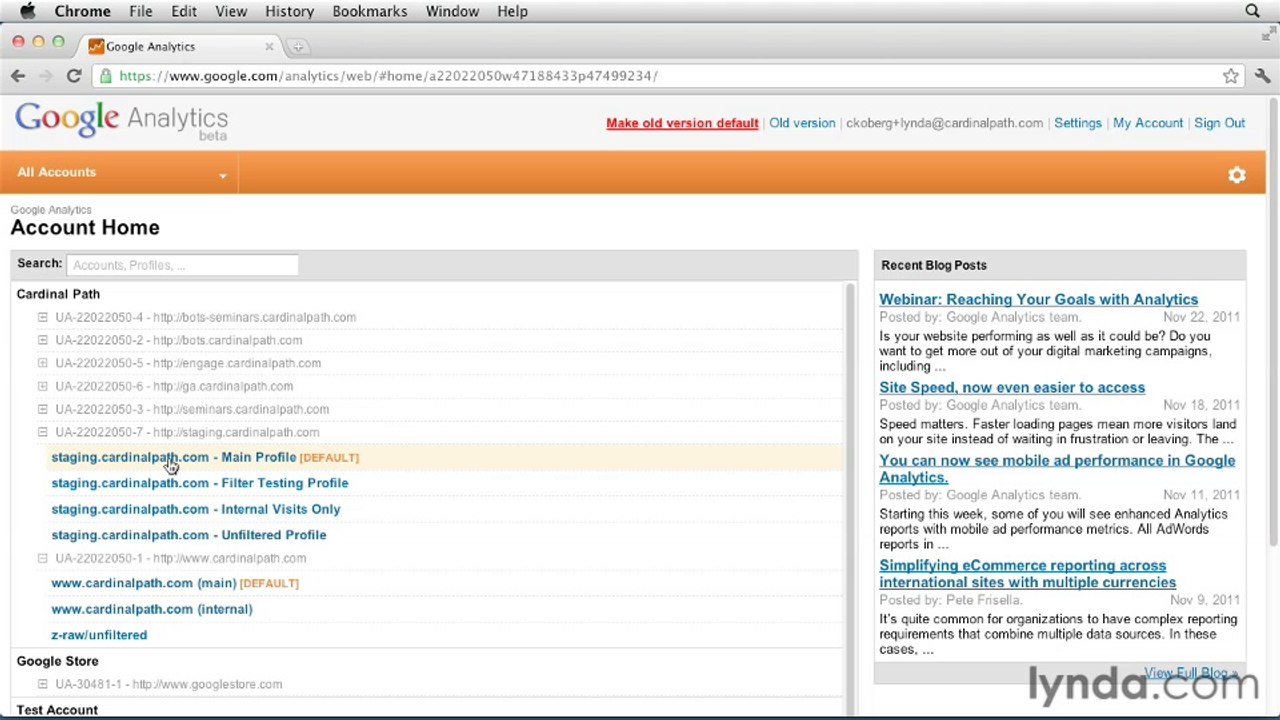Viewport: 1280px width, 720px height.
Task: Open Chrome wrench settings menu
Action: (1262, 76)
